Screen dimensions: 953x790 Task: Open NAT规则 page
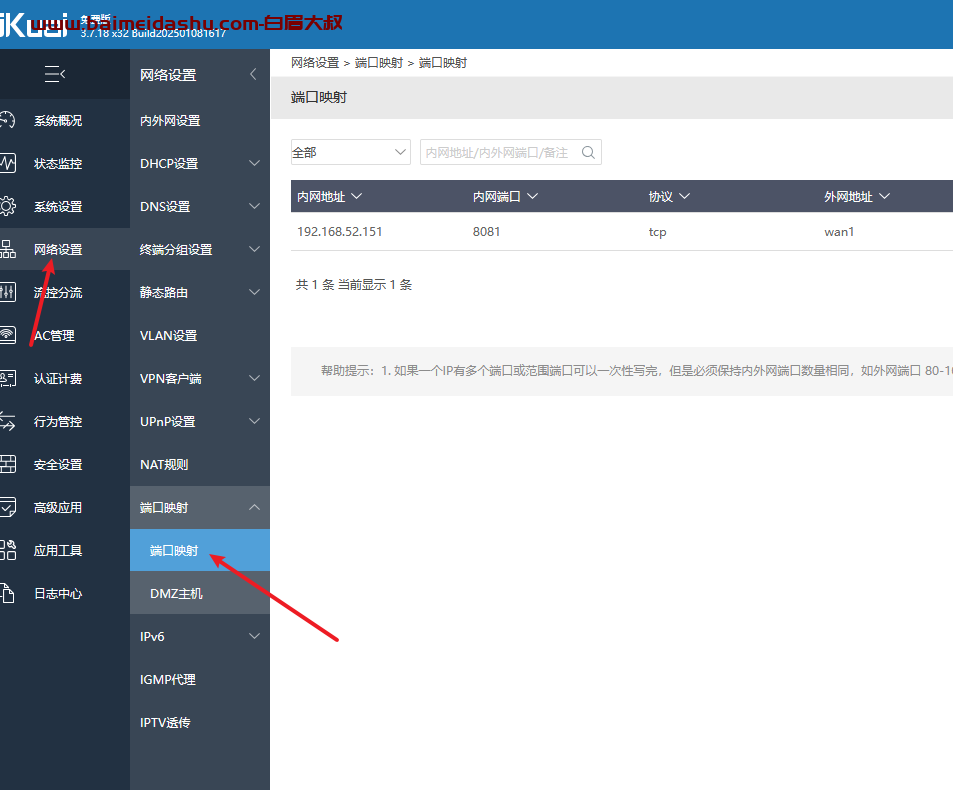(164, 465)
